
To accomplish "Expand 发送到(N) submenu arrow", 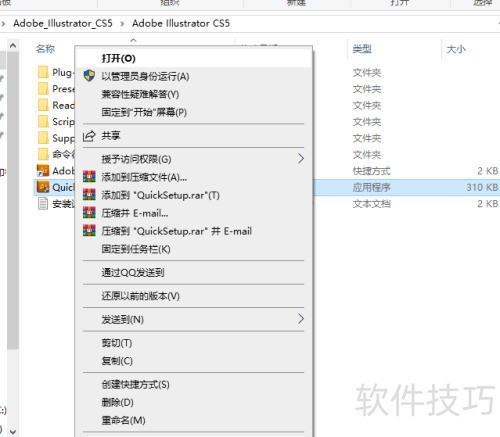I will [x=301, y=319].
